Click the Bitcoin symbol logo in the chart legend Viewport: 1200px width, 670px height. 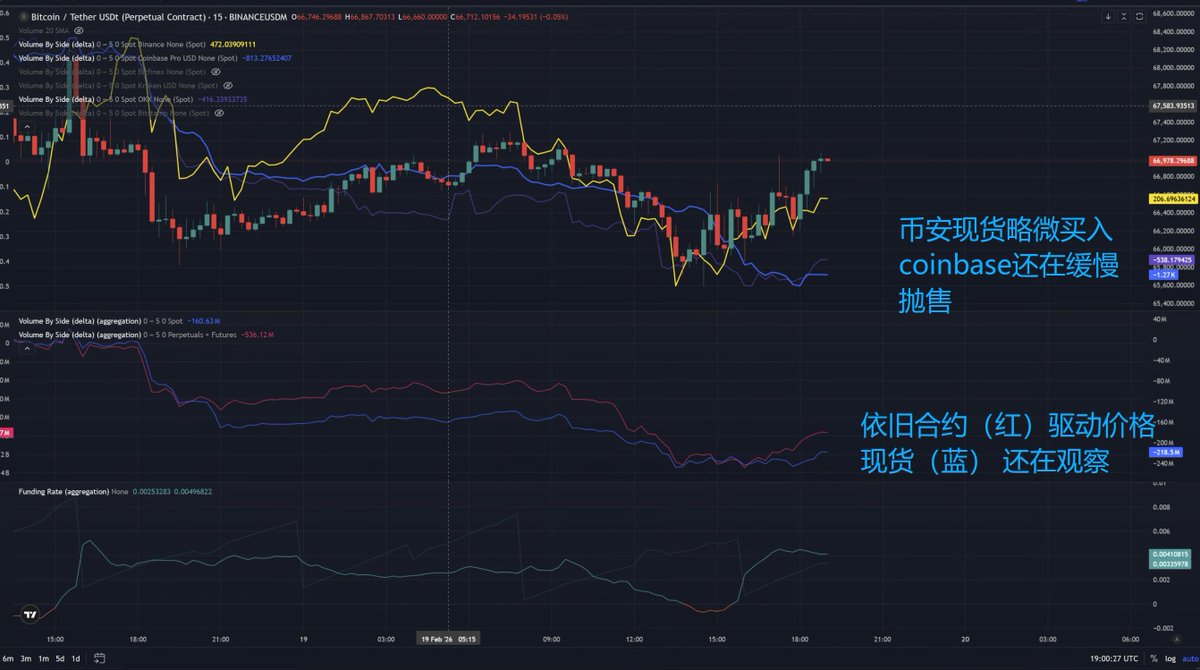24,17
